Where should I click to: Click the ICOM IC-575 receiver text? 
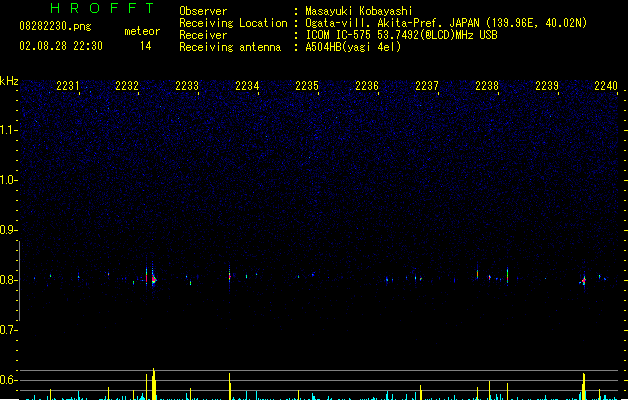(401, 35)
